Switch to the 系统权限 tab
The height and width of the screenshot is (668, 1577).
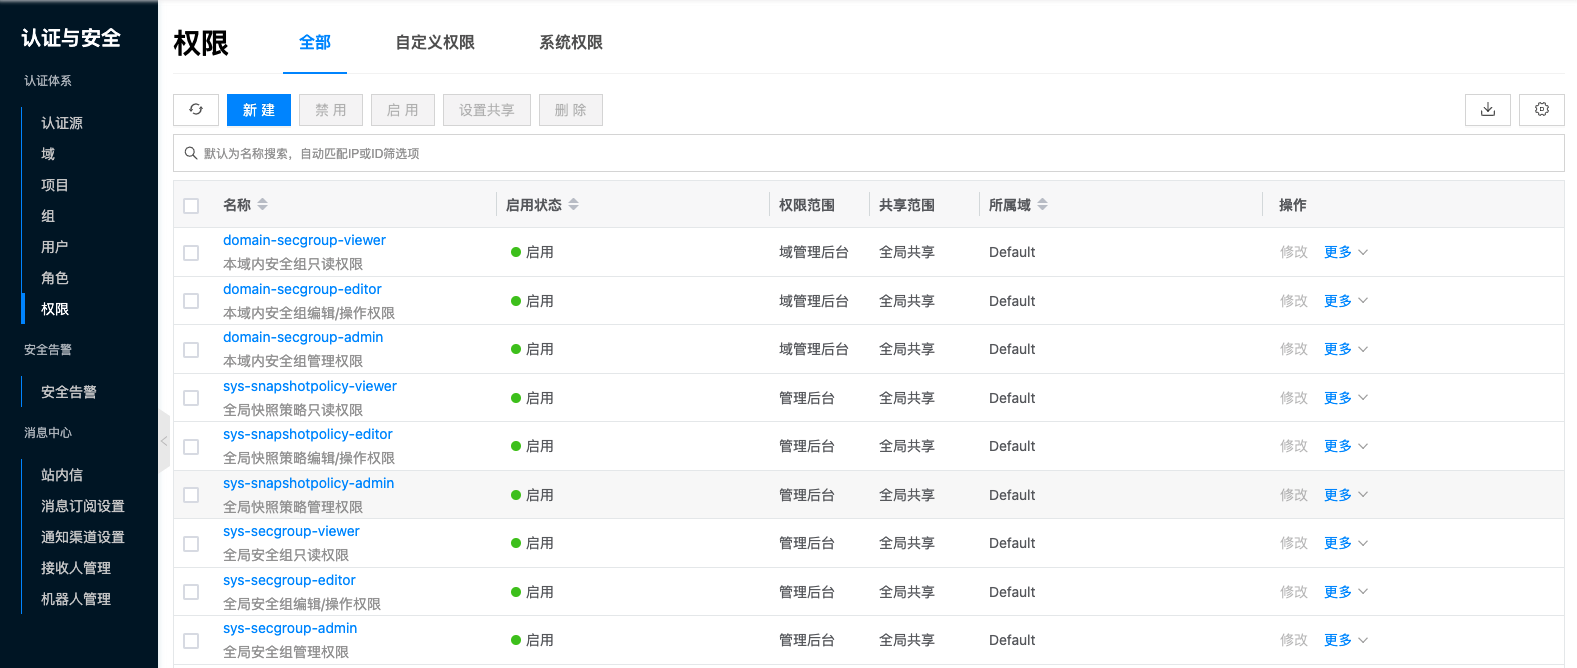click(571, 42)
